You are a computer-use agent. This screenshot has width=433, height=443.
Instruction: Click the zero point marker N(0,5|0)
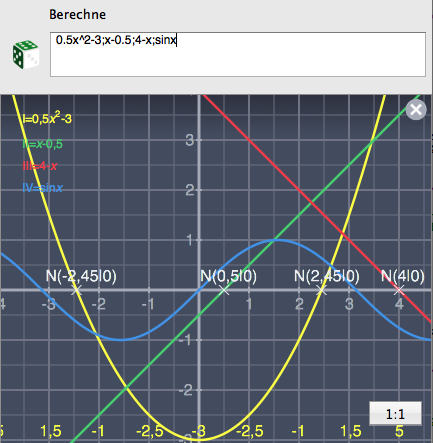(225, 290)
